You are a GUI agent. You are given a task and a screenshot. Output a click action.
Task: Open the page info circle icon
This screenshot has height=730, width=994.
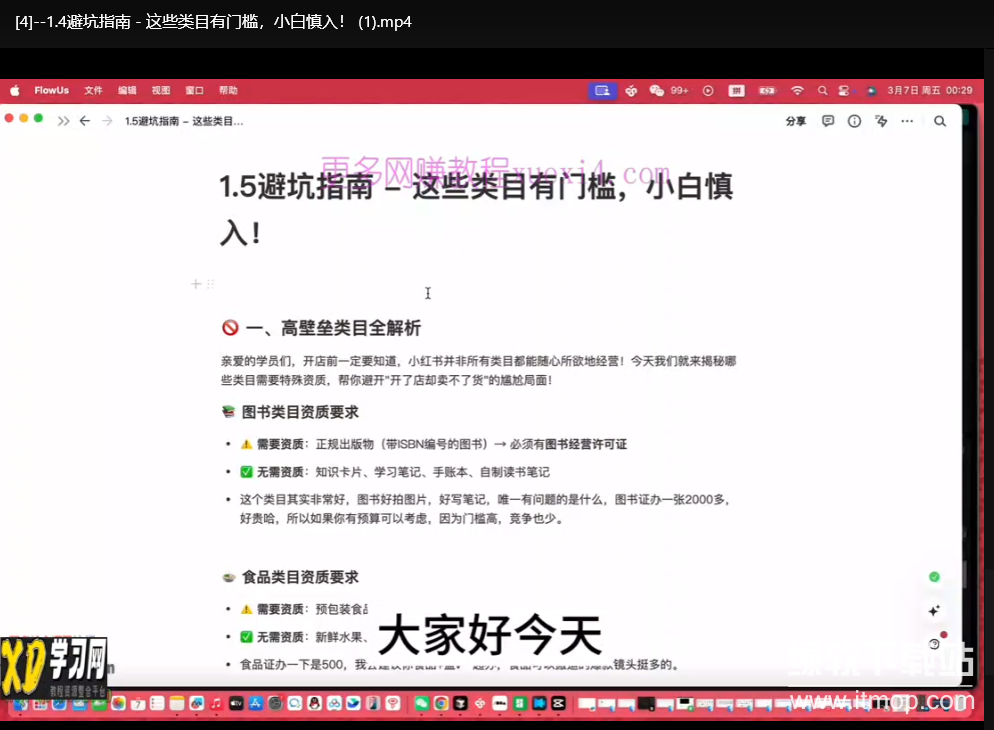(854, 121)
